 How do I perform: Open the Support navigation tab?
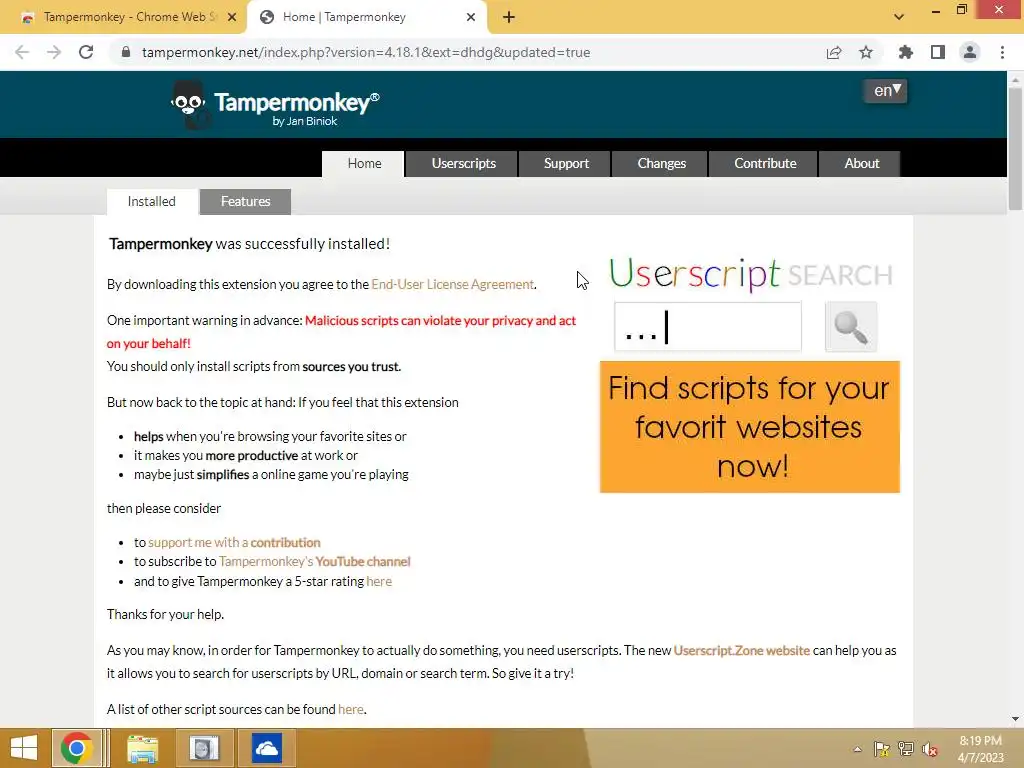click(566, 163)
